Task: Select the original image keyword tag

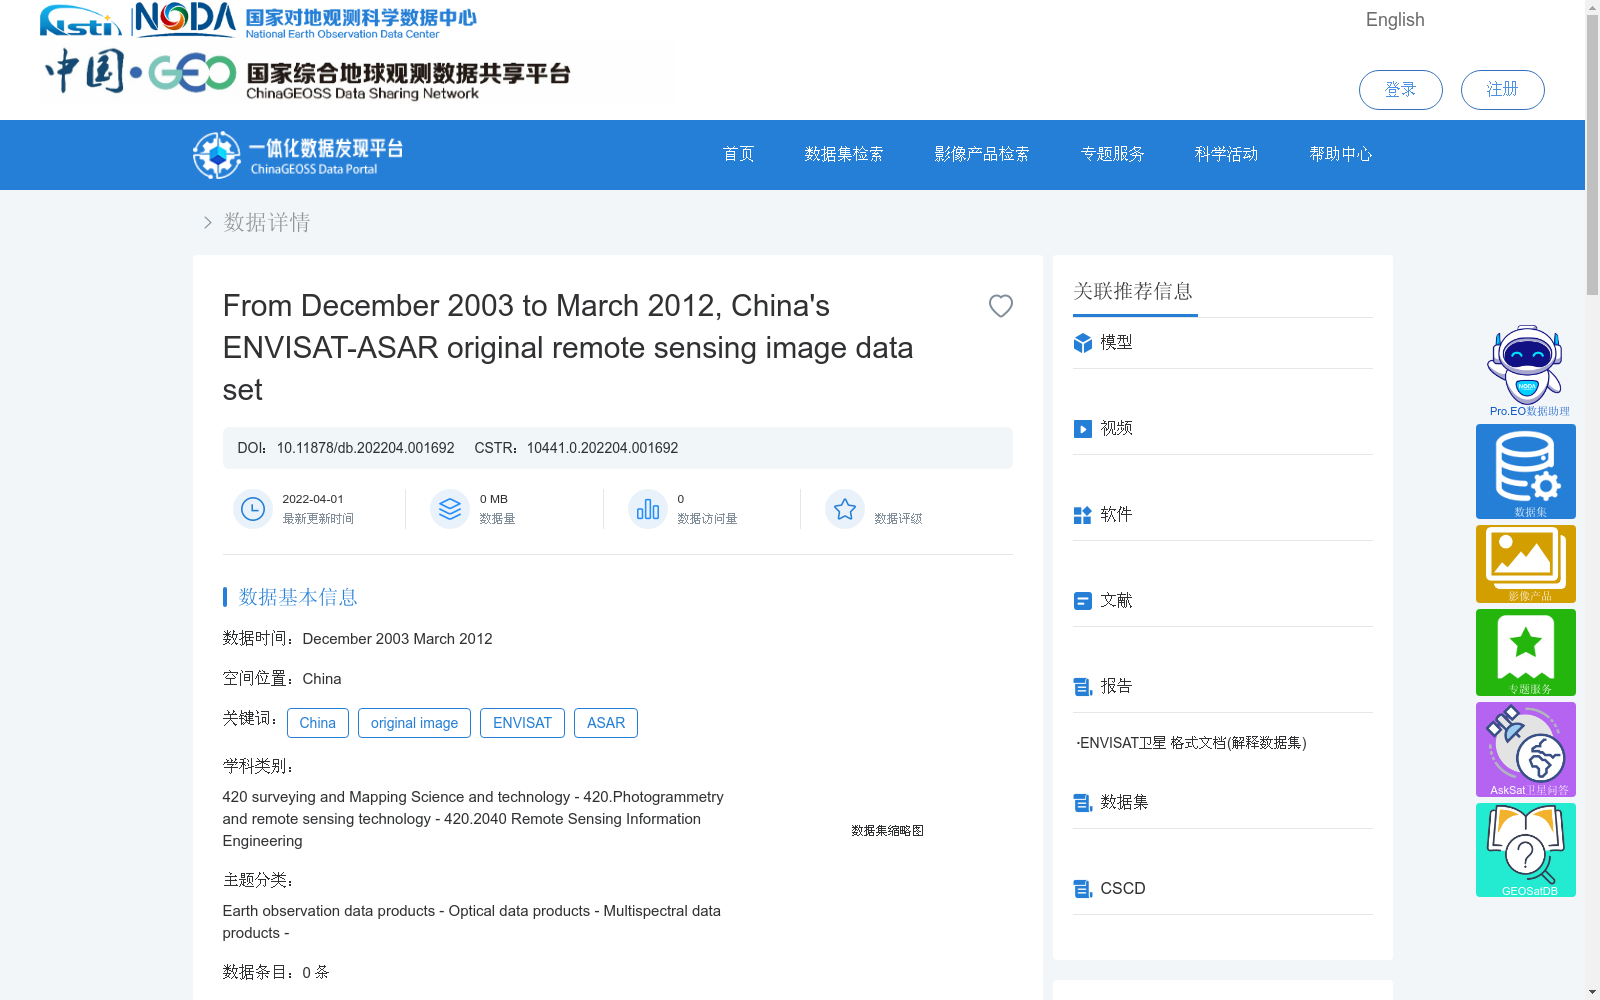Action: pos(414,723)
